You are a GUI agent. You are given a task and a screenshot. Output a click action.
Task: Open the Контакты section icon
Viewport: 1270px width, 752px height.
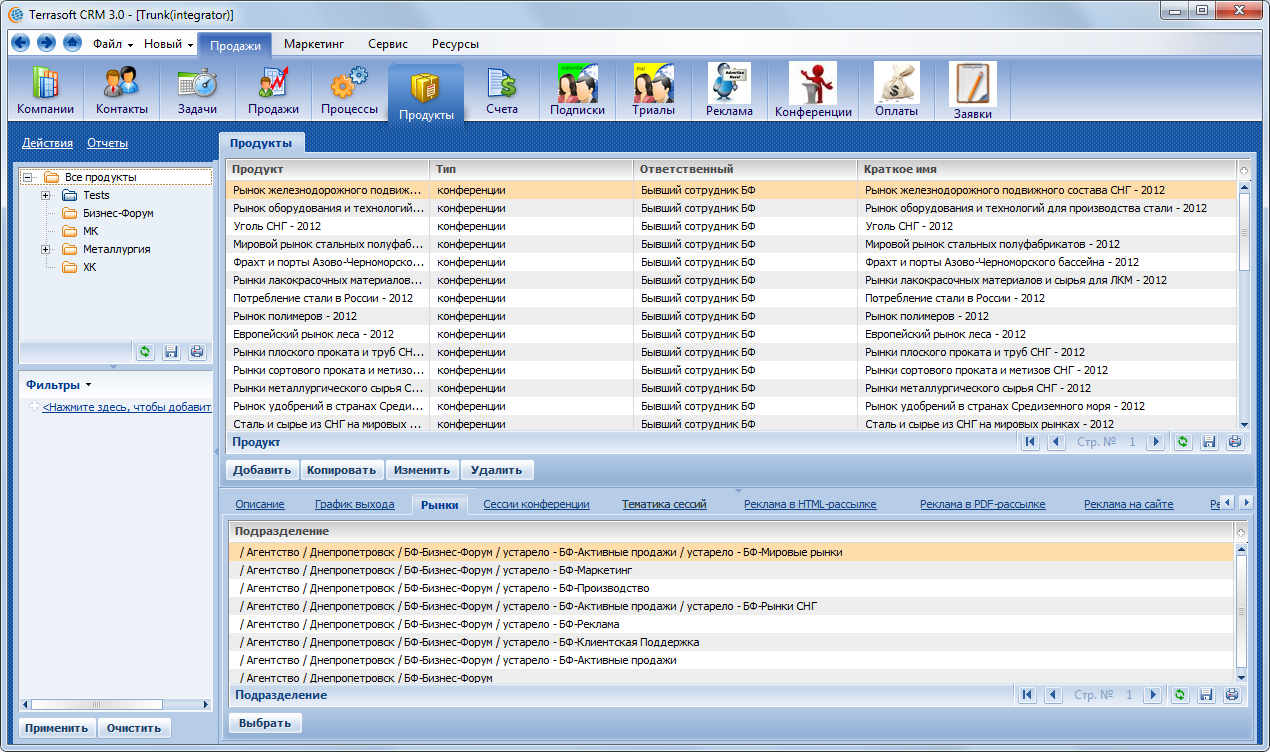[x=122, y=92]
